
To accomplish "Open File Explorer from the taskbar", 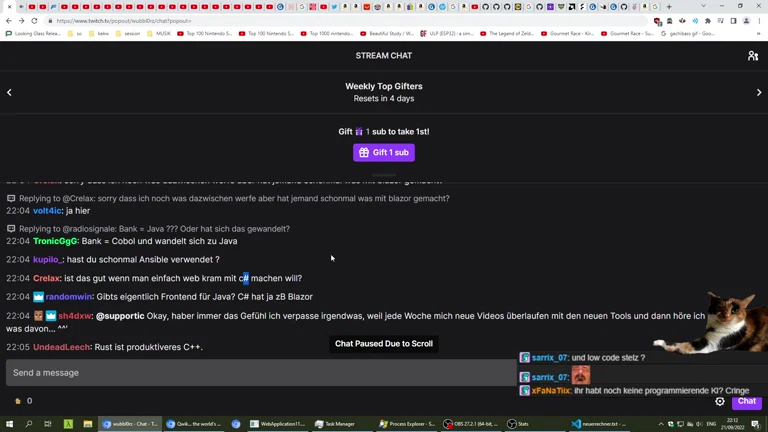I will 88,424.
